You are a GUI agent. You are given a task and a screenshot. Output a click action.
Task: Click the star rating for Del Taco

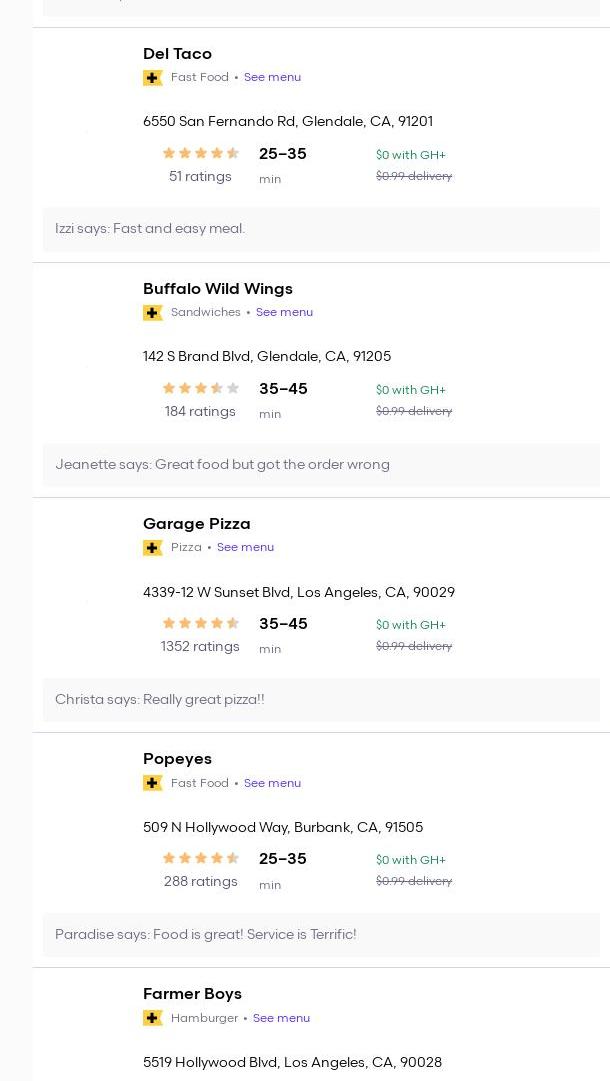click(x=200, y=153)
